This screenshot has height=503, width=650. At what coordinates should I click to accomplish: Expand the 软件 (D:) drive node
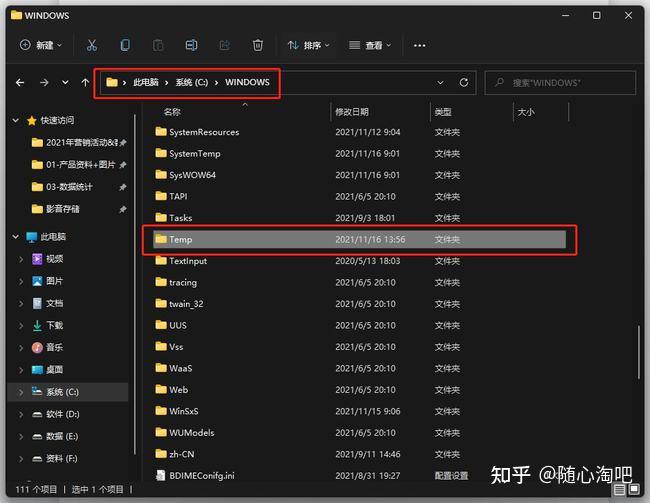(x=21, y=414)
